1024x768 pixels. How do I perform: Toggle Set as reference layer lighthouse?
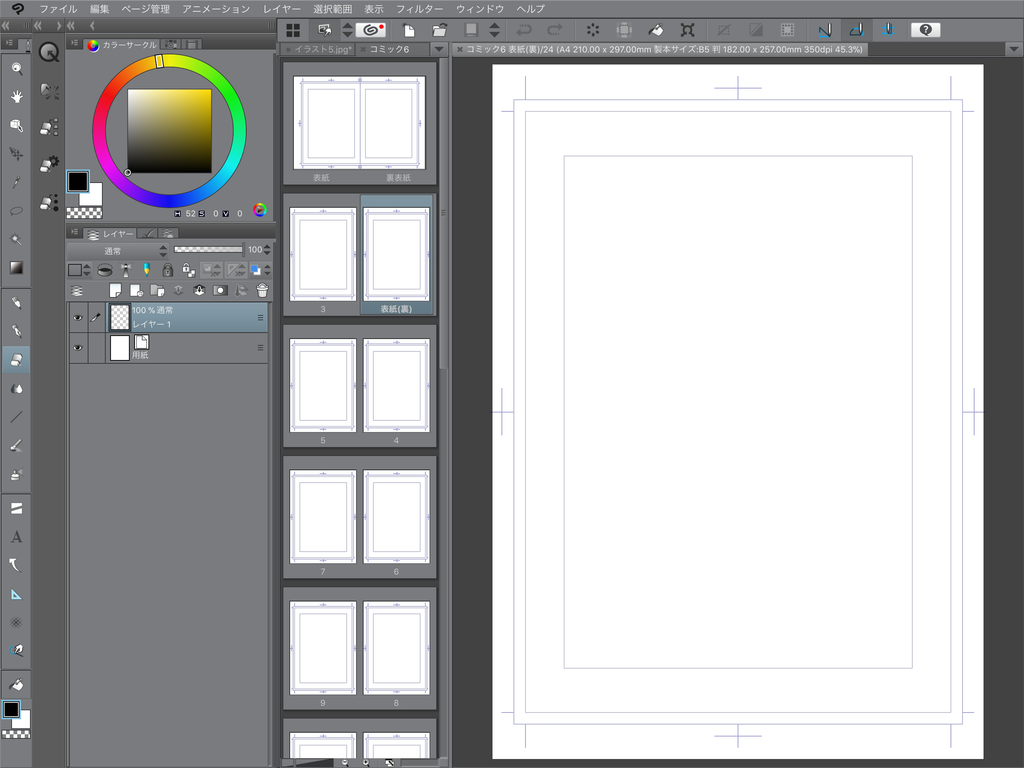125,270
